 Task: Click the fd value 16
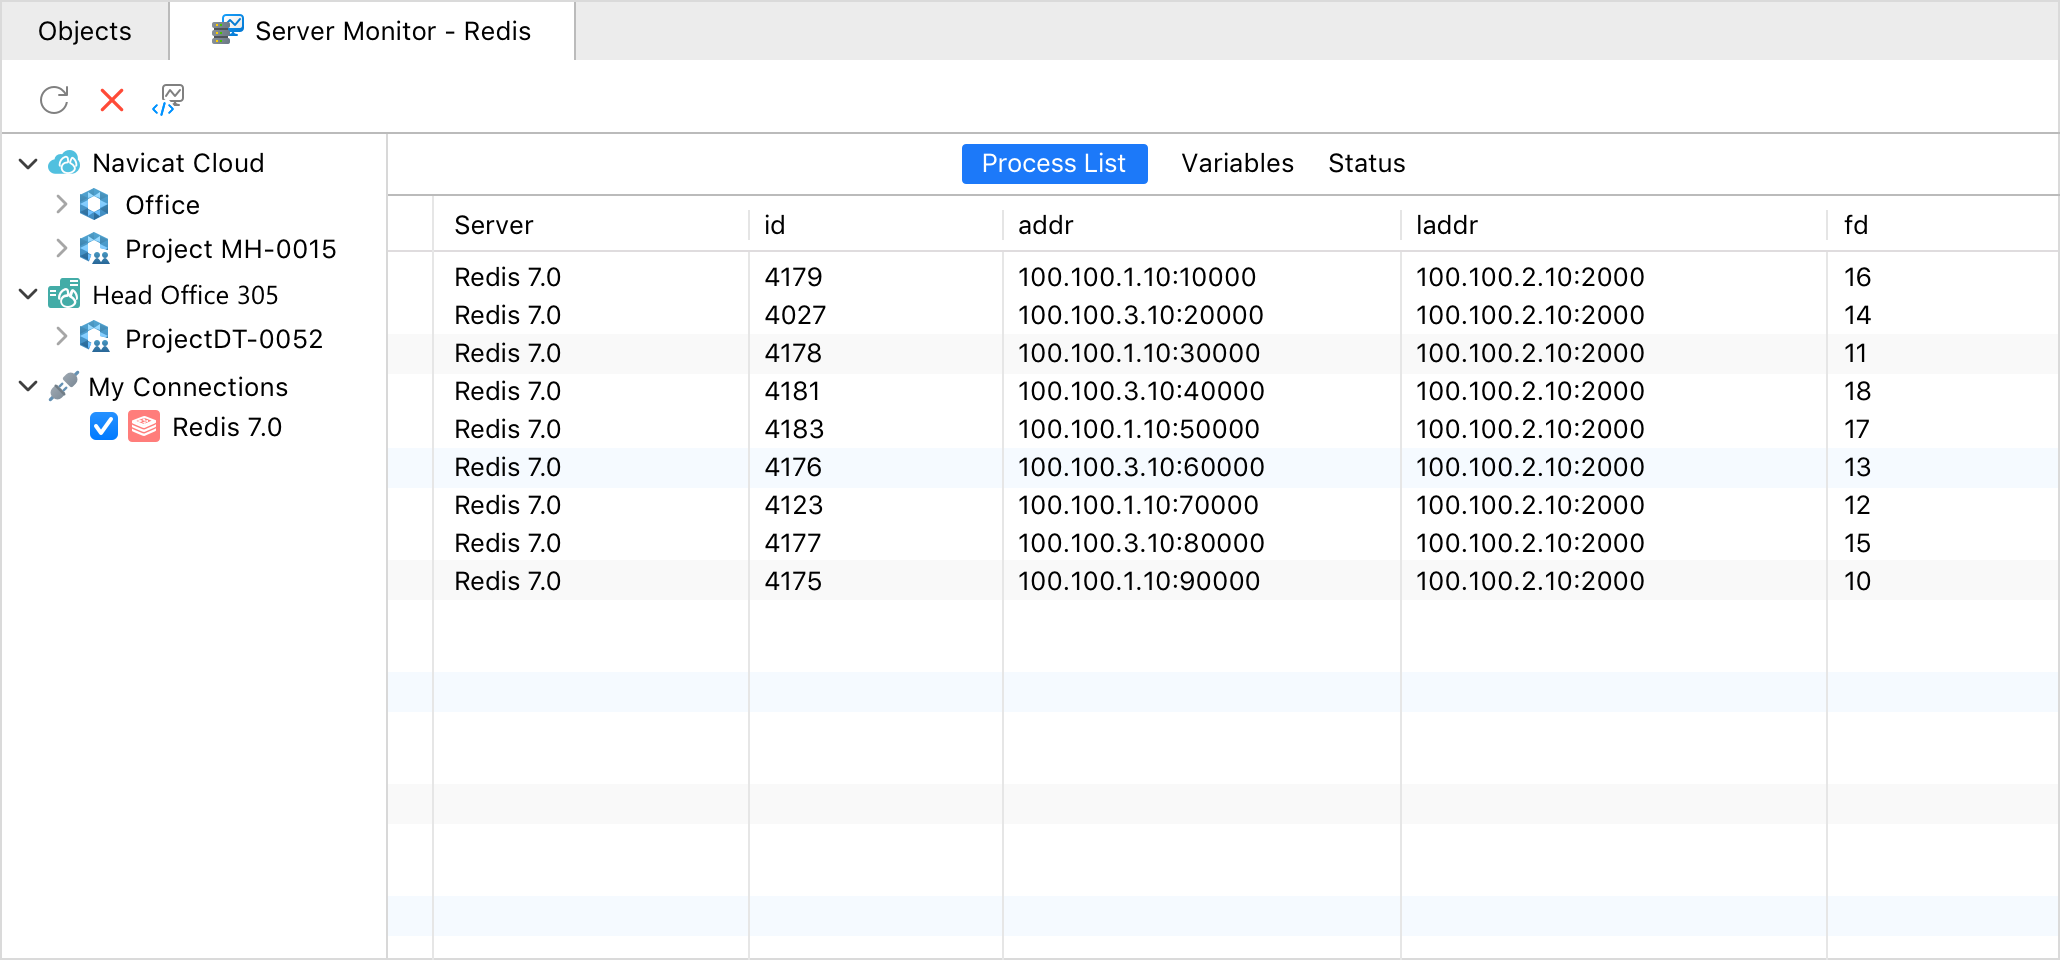point(1857,277)
